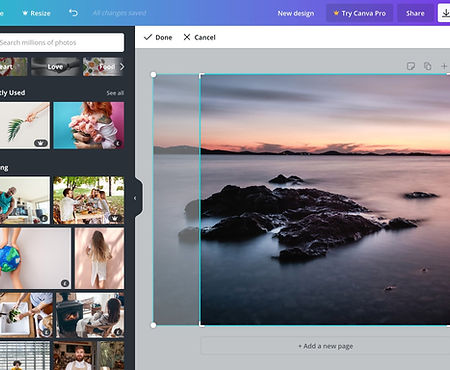Click Add a new page
This screenshot has height=370, width=450.
326,346
